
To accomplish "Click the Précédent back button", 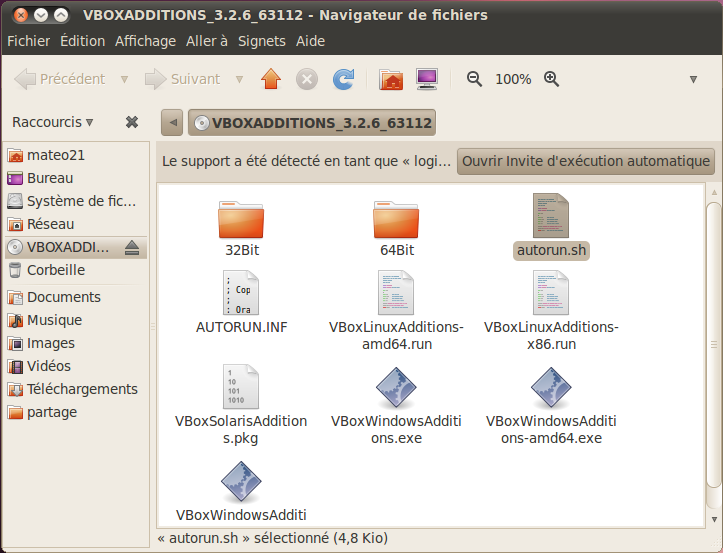I will (60, 79).
